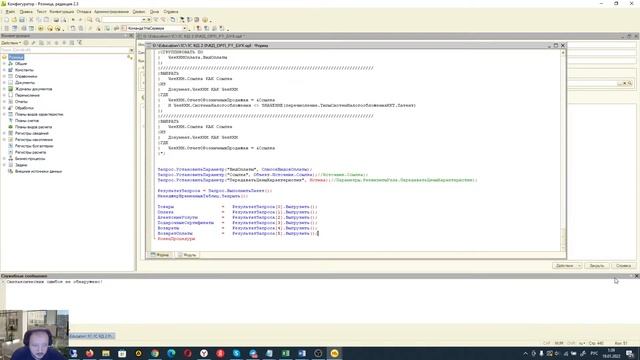Click the Yandex browser taskbar icon
This screenshot has height=360, width=640.
pos(204,353)
